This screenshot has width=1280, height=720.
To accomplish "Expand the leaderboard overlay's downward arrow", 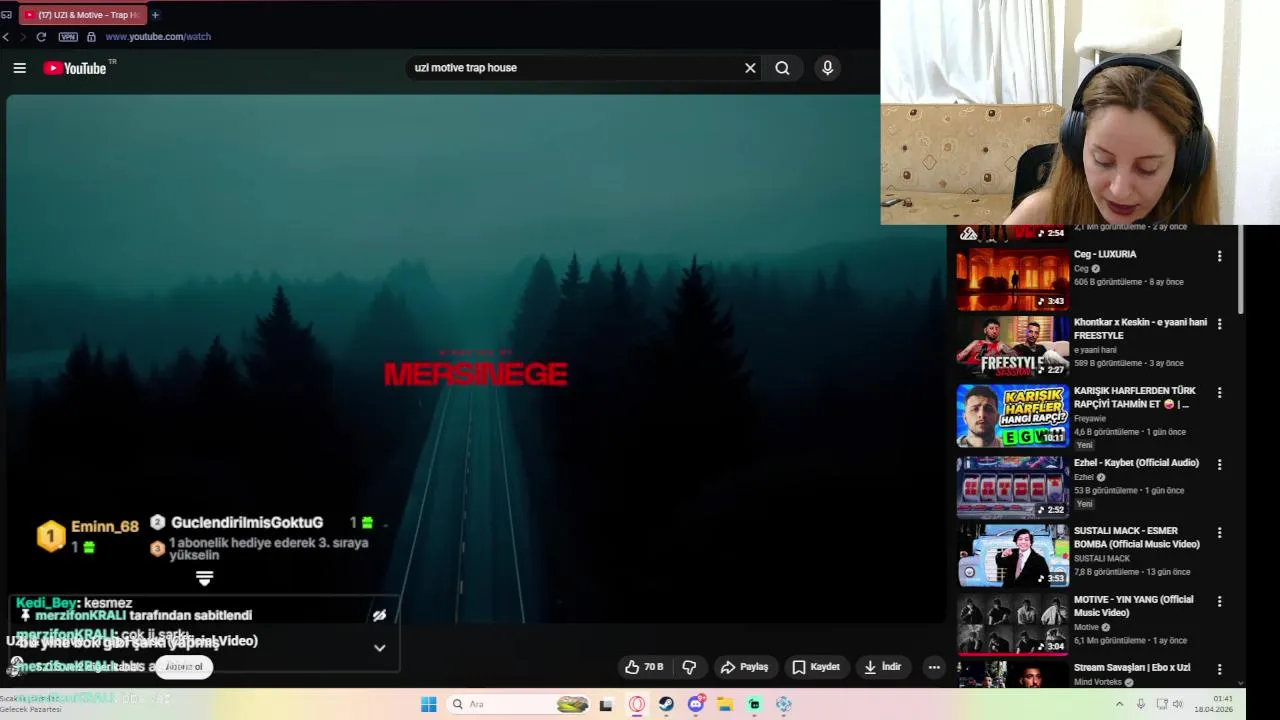I will tap(204, 579).
